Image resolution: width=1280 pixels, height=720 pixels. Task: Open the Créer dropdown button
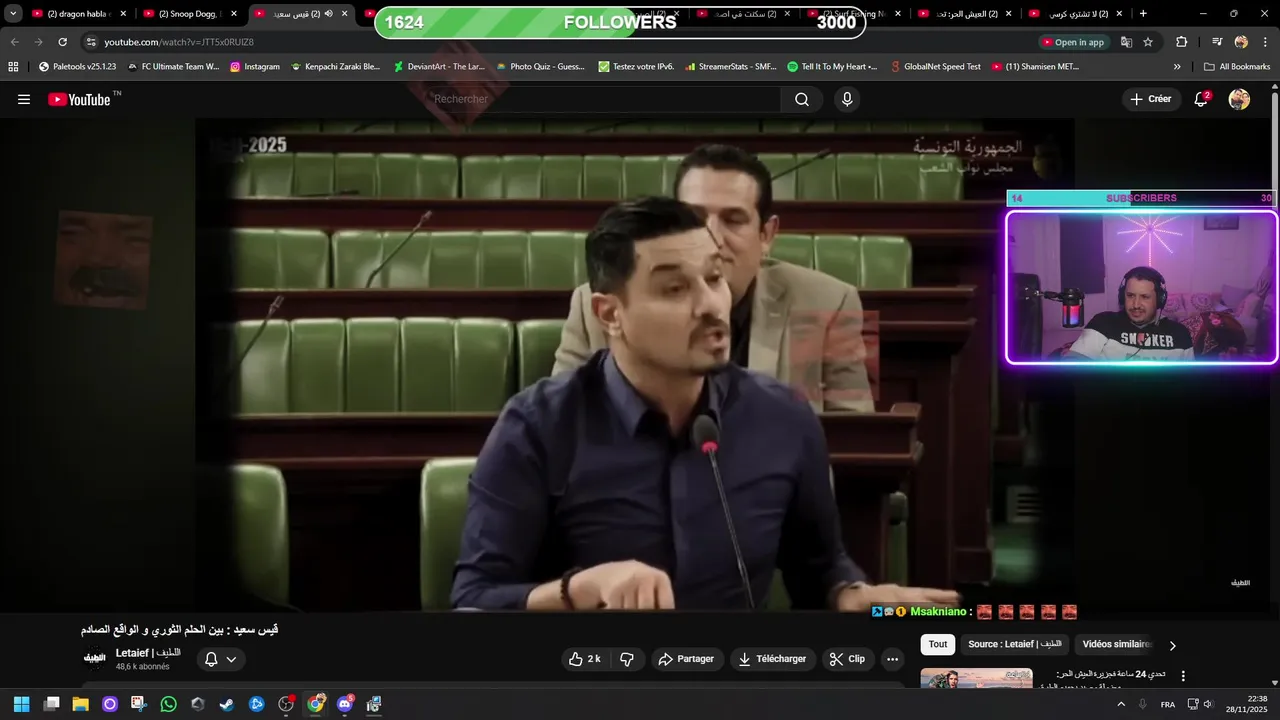(1150, 99)
